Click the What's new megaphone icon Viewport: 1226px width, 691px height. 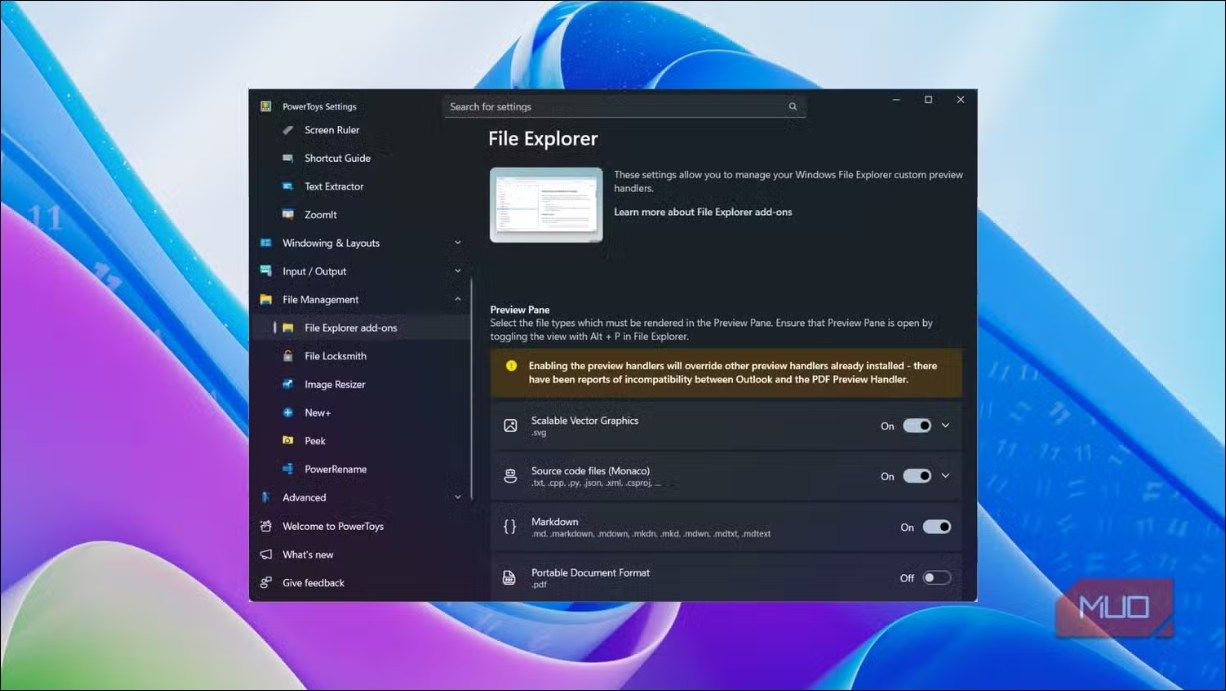[x=266, y=554]
